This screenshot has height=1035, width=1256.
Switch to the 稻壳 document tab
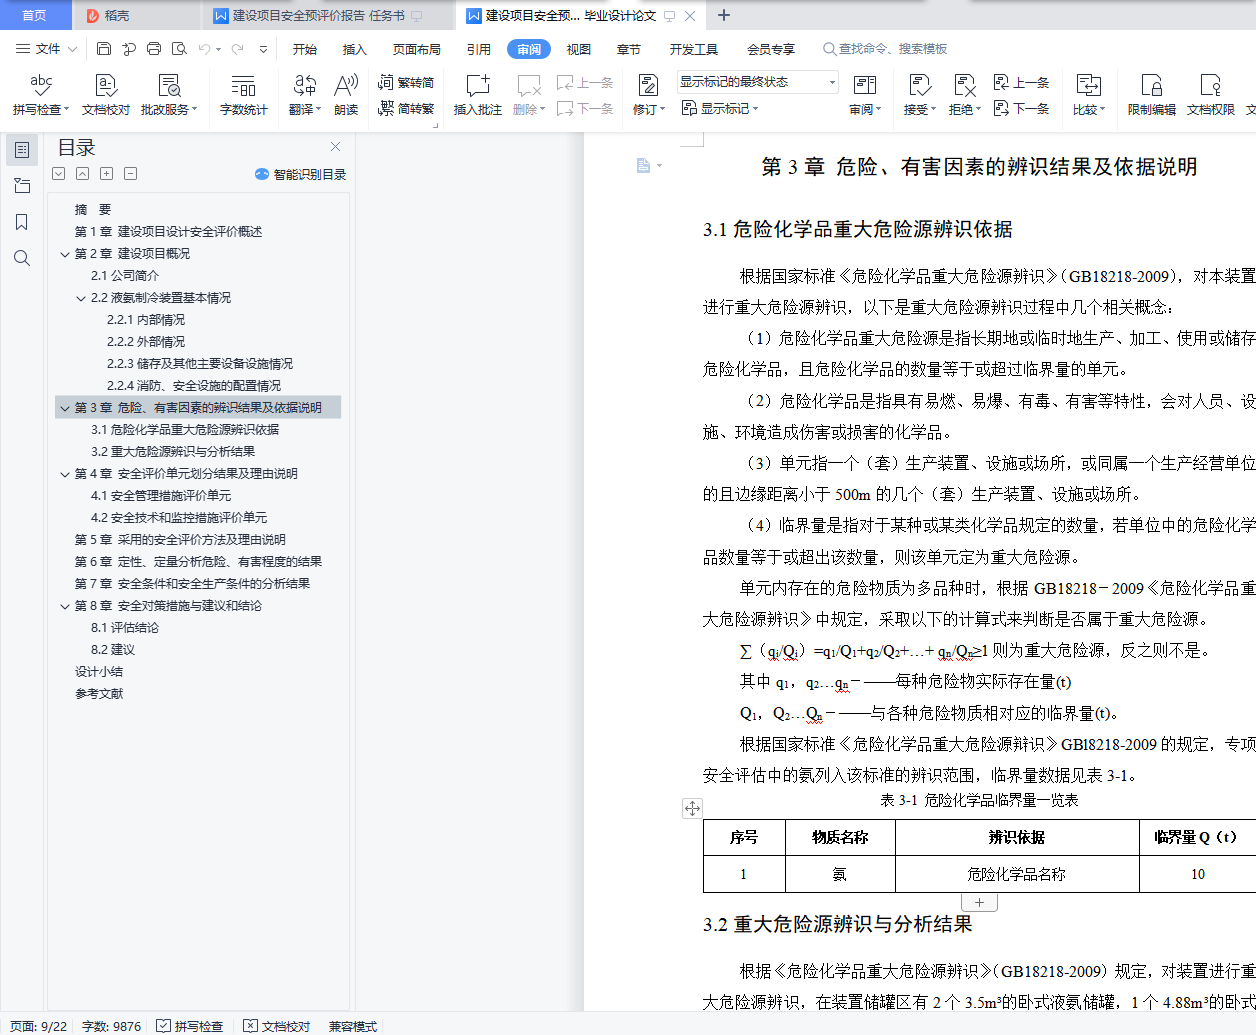point(136,15)
